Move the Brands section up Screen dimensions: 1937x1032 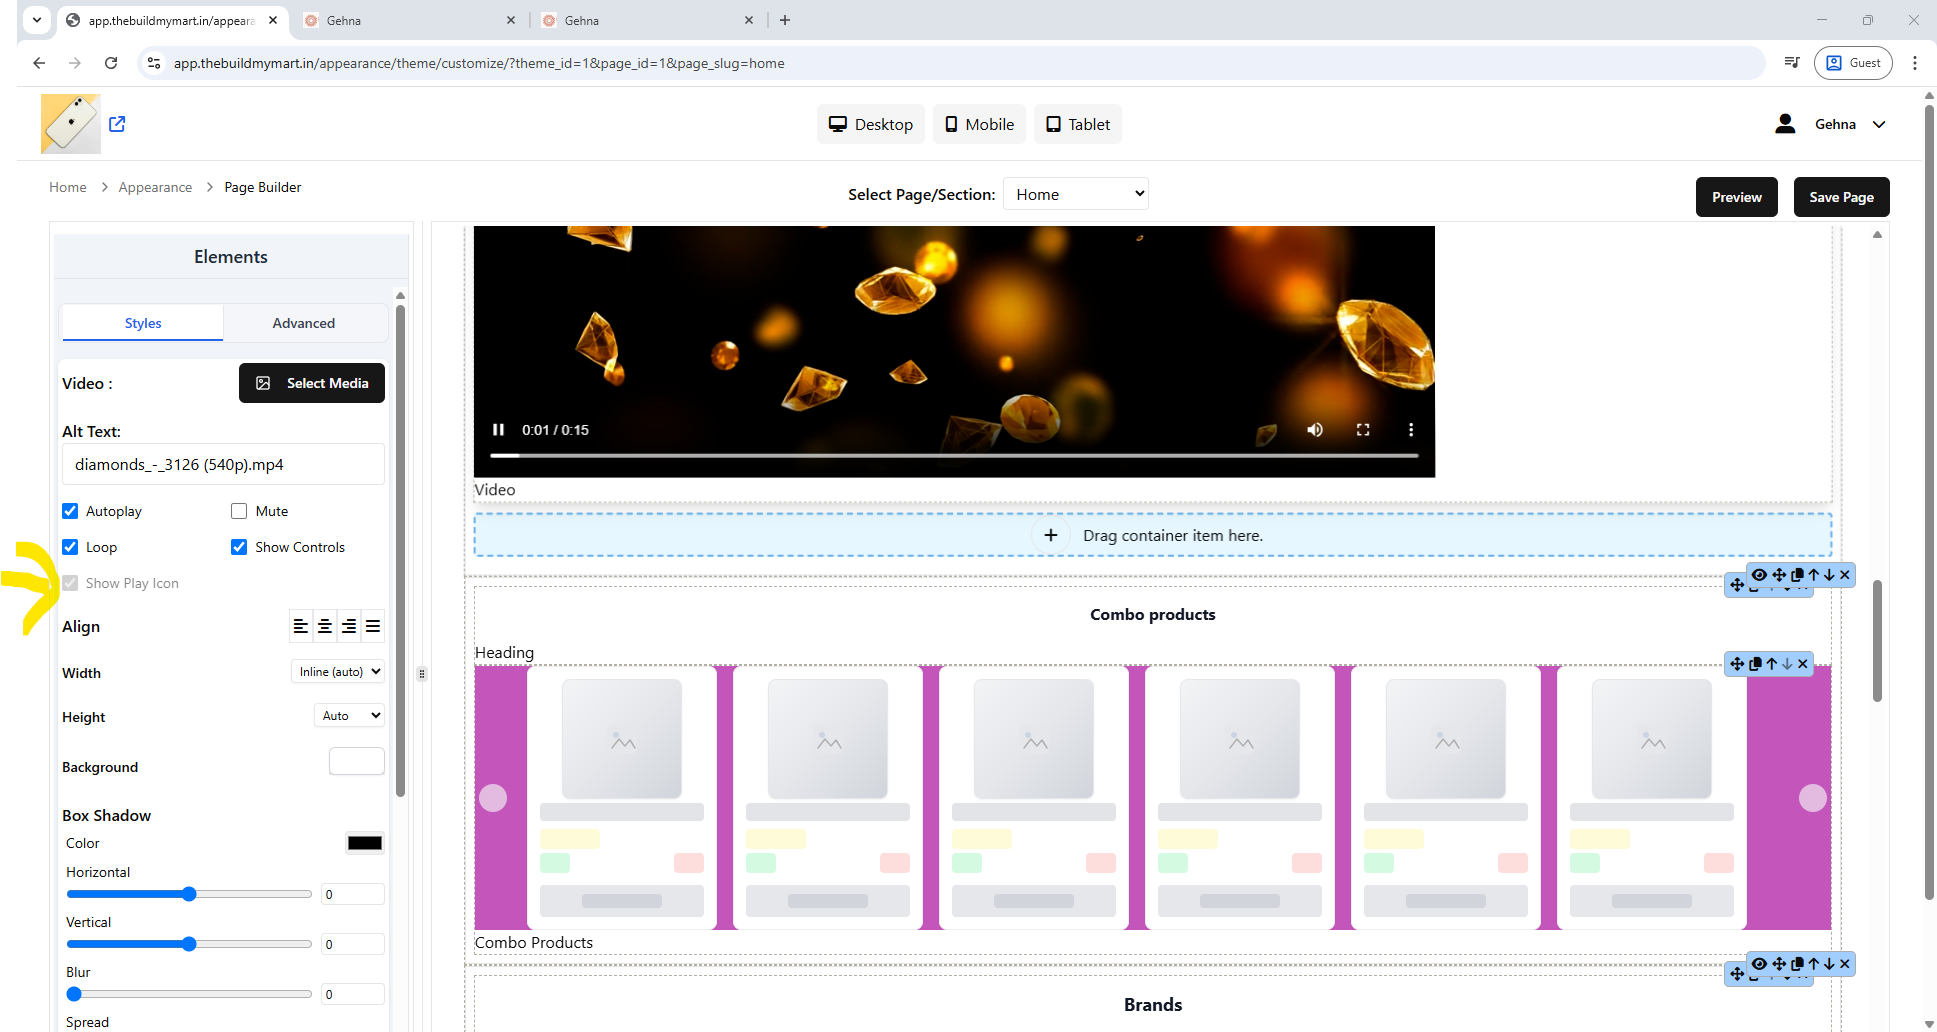pyautogui.click(x=1813, y=964)
